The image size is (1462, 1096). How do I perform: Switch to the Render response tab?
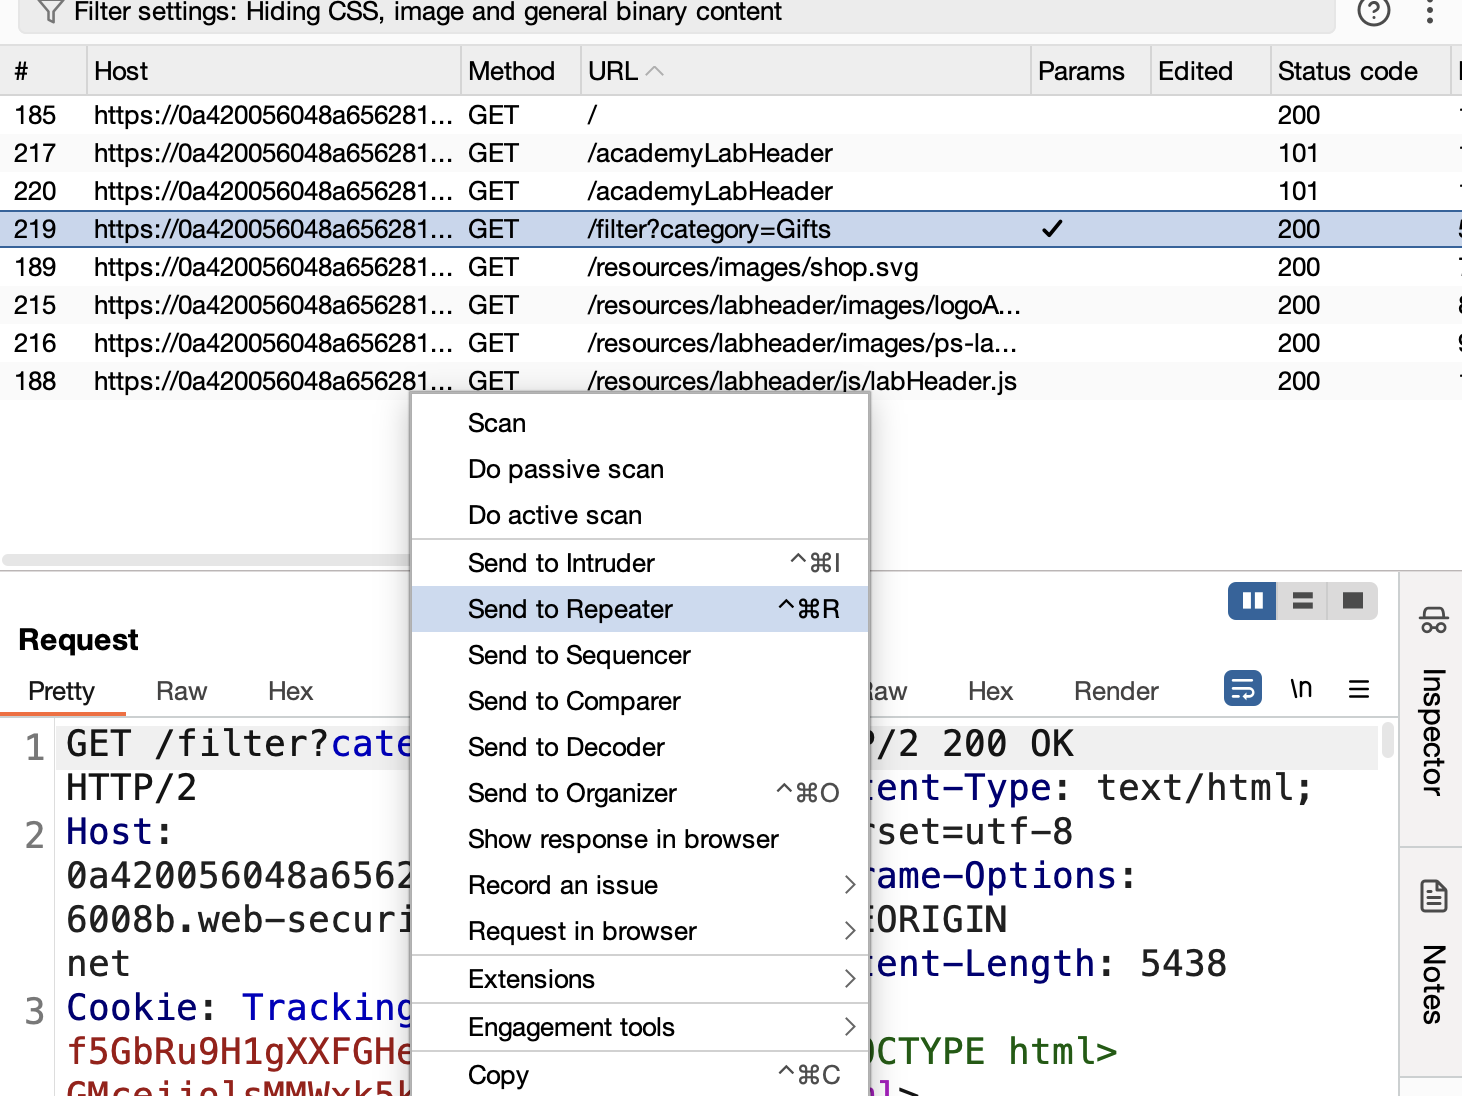(x=1116, y=691)
